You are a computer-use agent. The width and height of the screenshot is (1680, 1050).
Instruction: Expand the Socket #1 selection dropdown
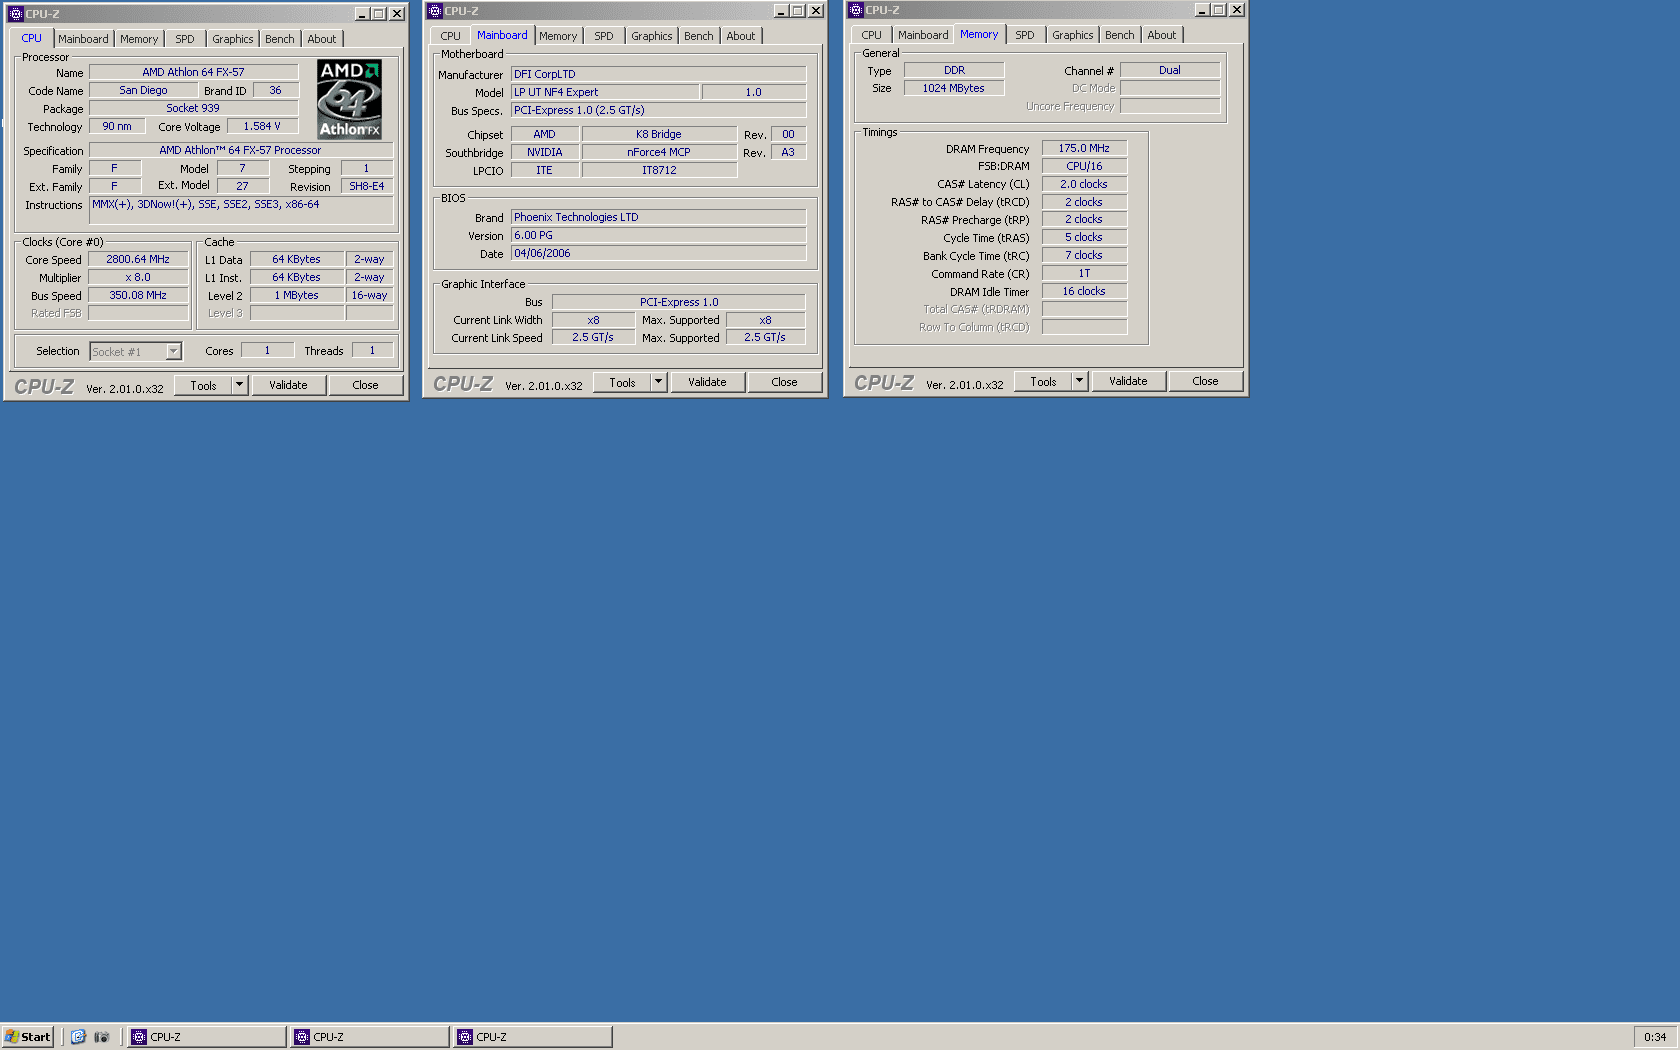(x=173, y=351)
